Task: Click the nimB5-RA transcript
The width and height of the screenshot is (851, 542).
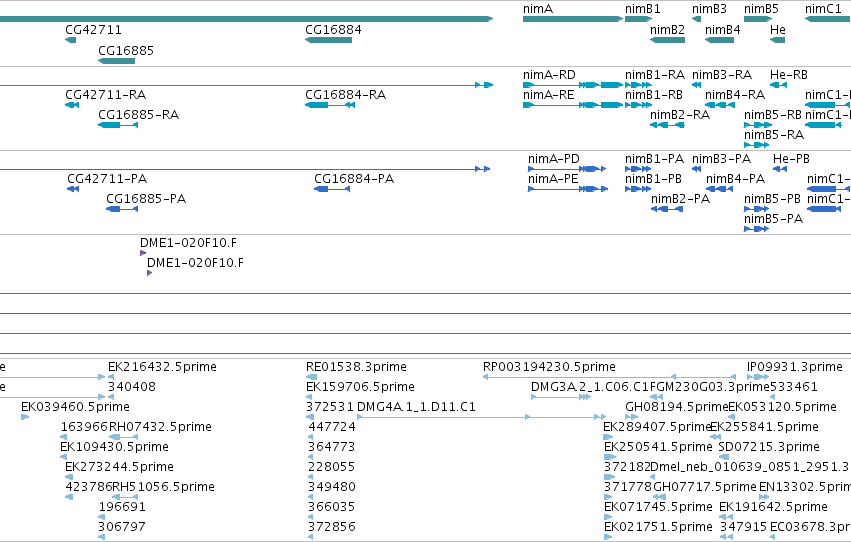Action: click(757, 145)
